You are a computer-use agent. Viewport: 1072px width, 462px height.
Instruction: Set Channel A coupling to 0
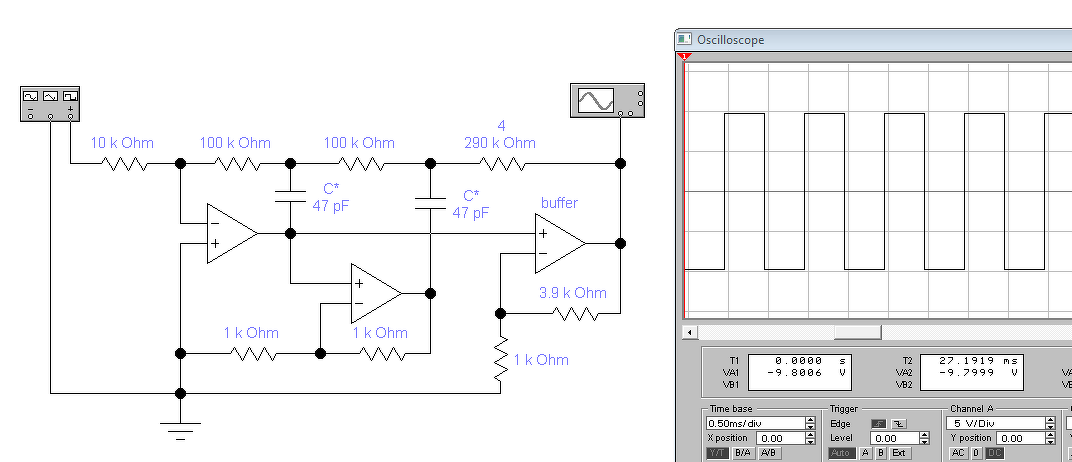click(977, 453)
